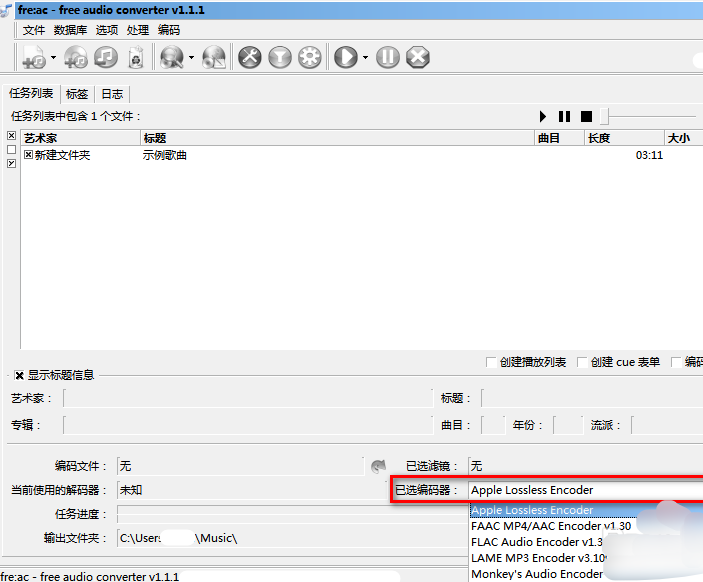Click the submit CDDB data icon
This screenshot has width=703, height=582.
tap(214, 57)
